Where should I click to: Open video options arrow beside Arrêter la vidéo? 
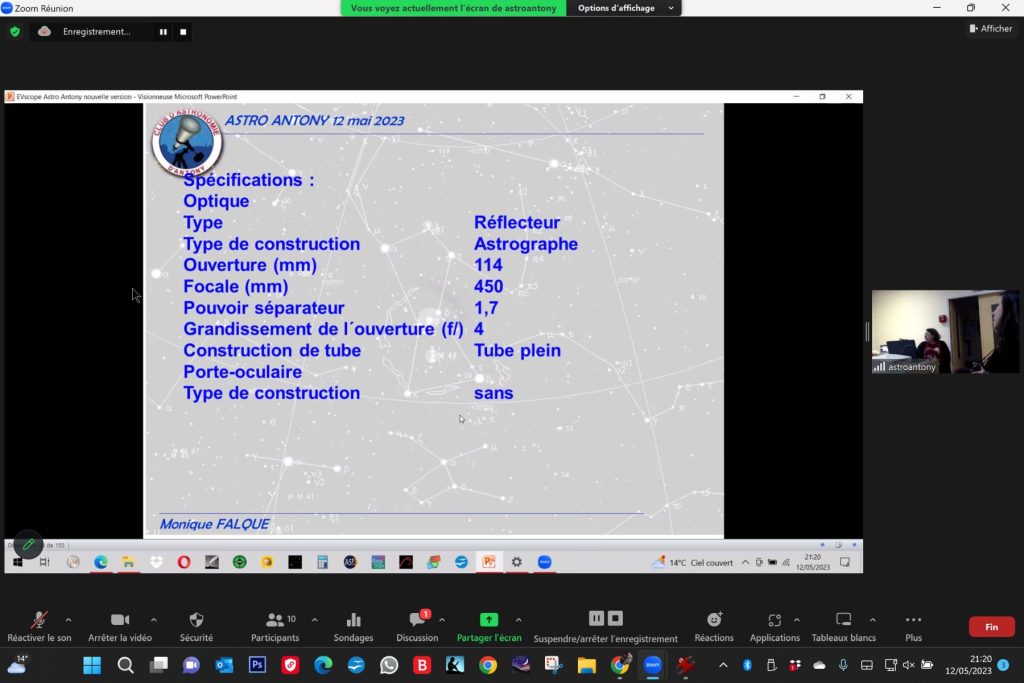coord(153,620)
